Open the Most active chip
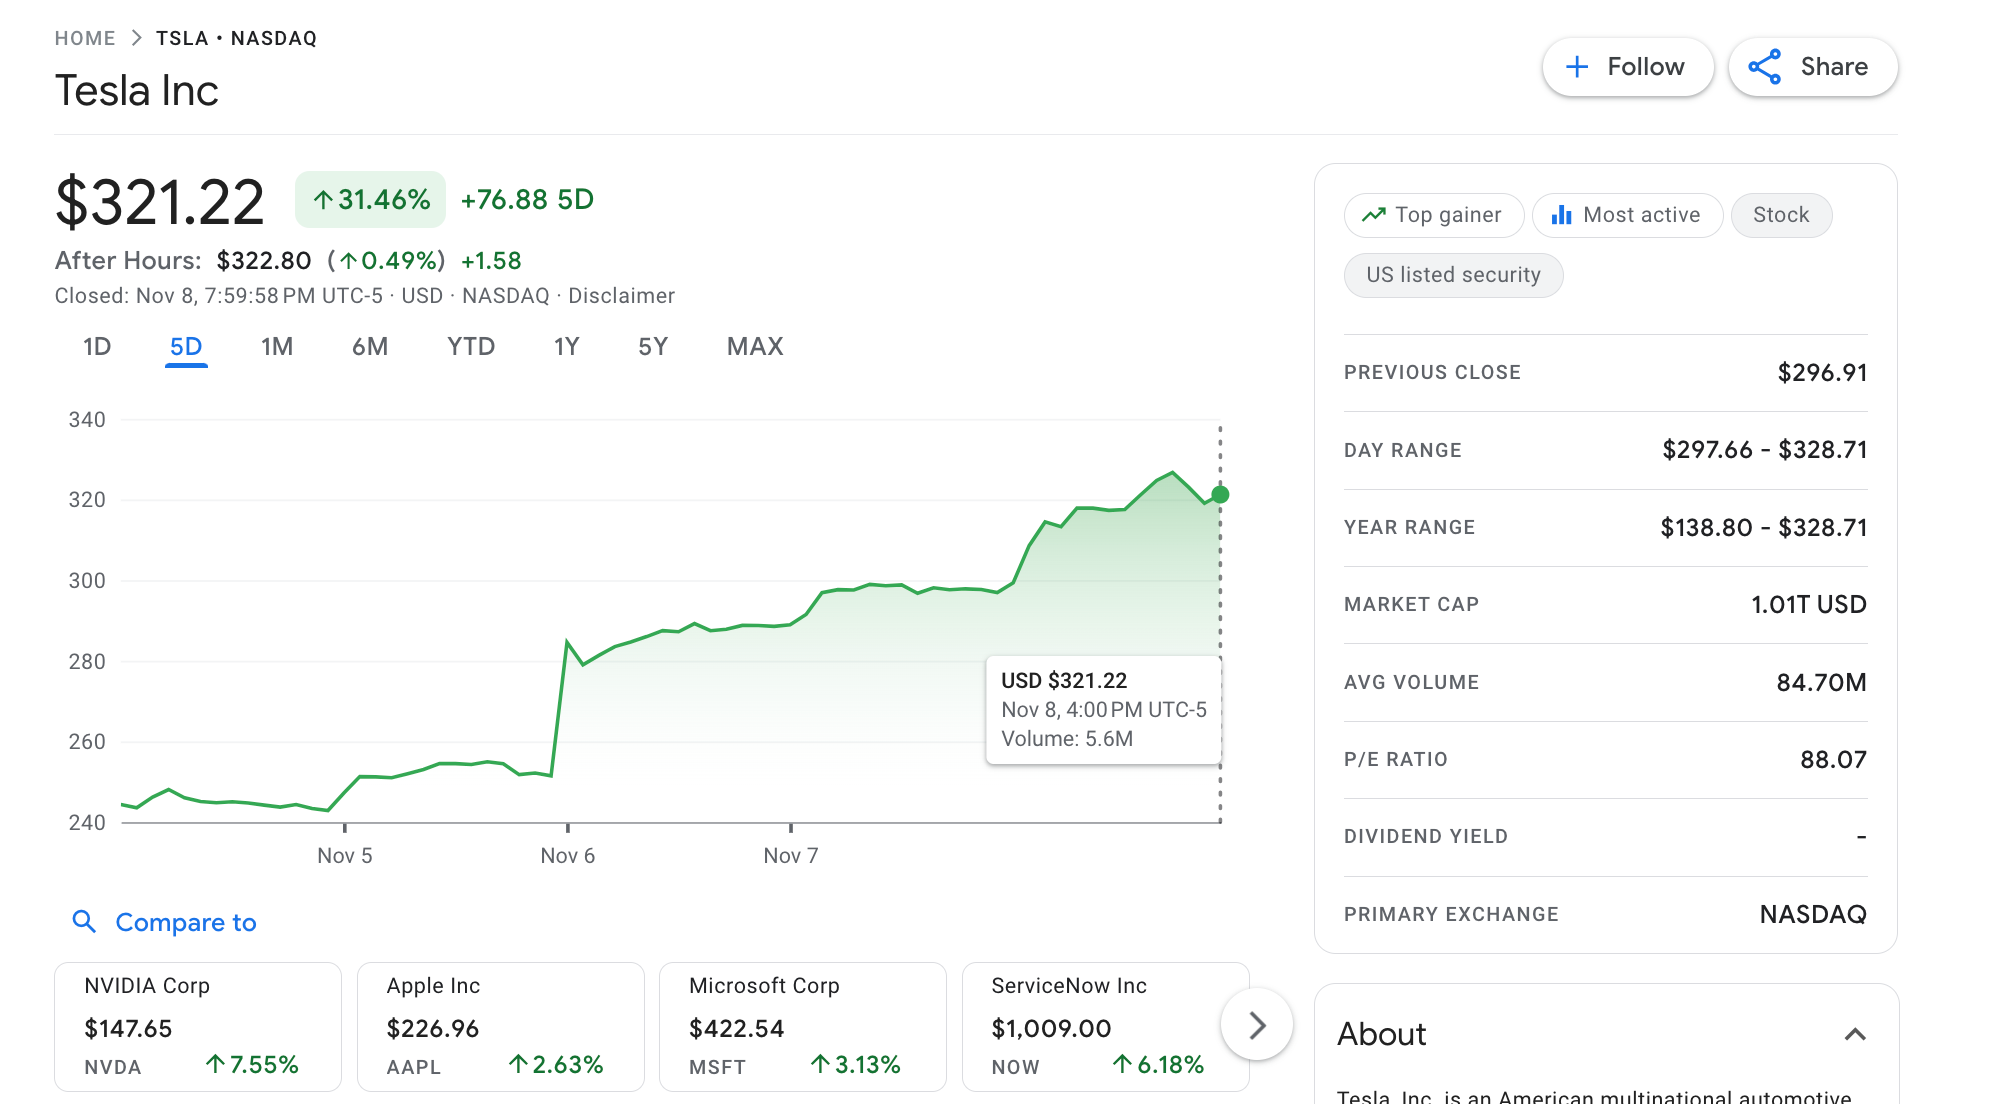The image size is (2010, 1104). click(x=1627, y=215)
